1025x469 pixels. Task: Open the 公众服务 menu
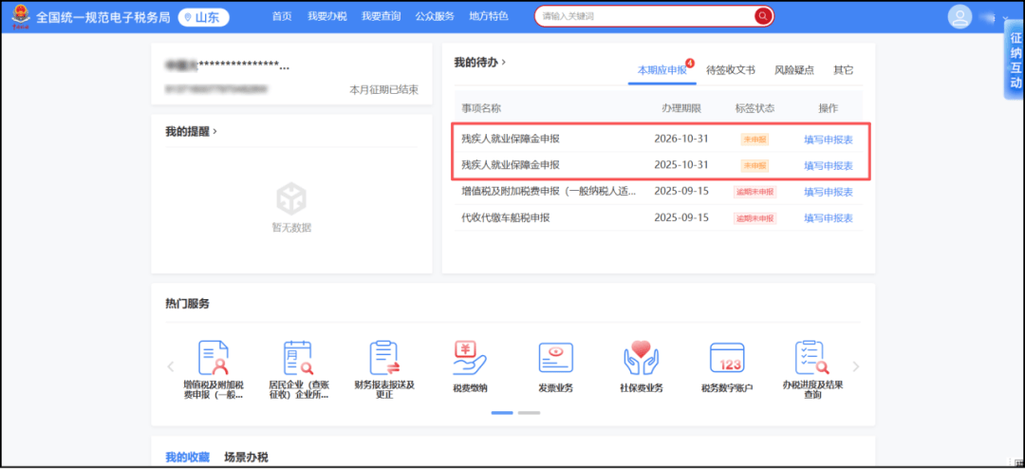pyautogui.click(x=435, y=16)
